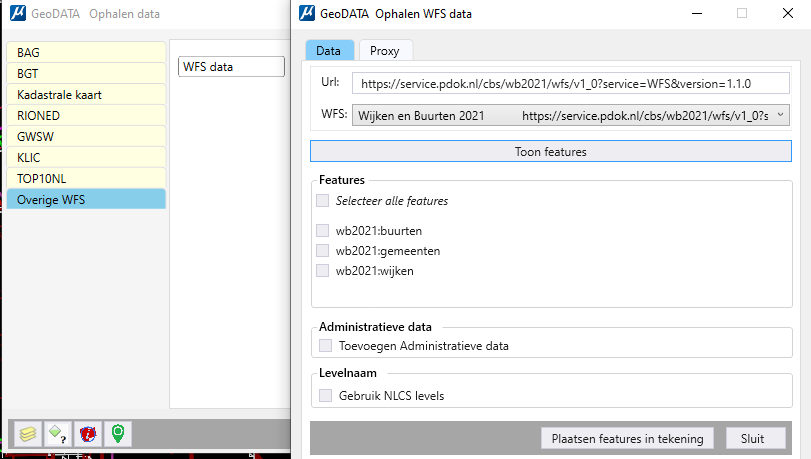Maximize the Ophalen WFS data window
811x459 pixels.
pyautogui.click(x=742, y=13)
